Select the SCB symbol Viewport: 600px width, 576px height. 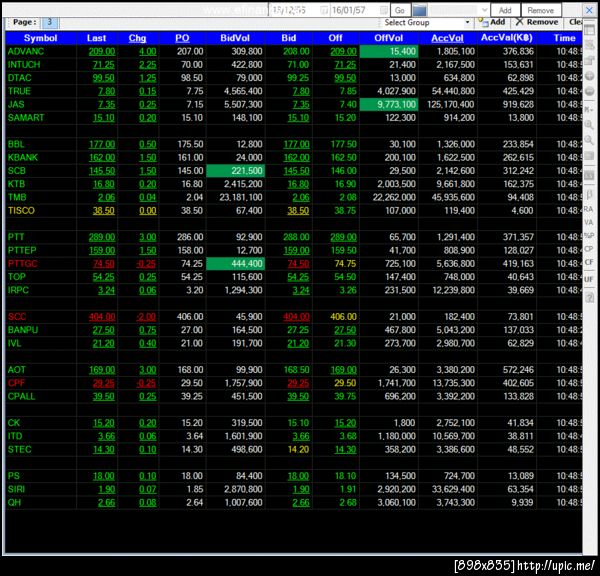tap(17, 171)
